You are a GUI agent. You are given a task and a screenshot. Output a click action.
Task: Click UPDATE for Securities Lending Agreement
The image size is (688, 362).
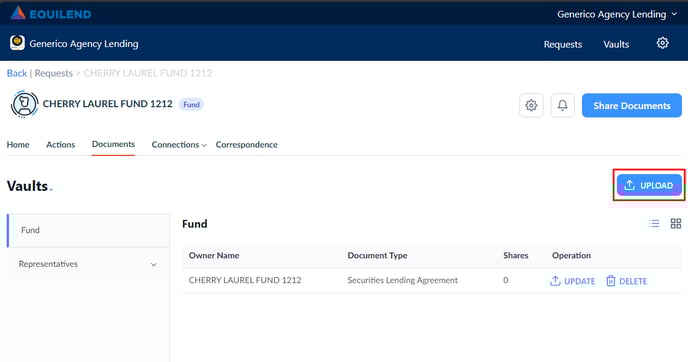pyautogui.click(x=572, y=281)
